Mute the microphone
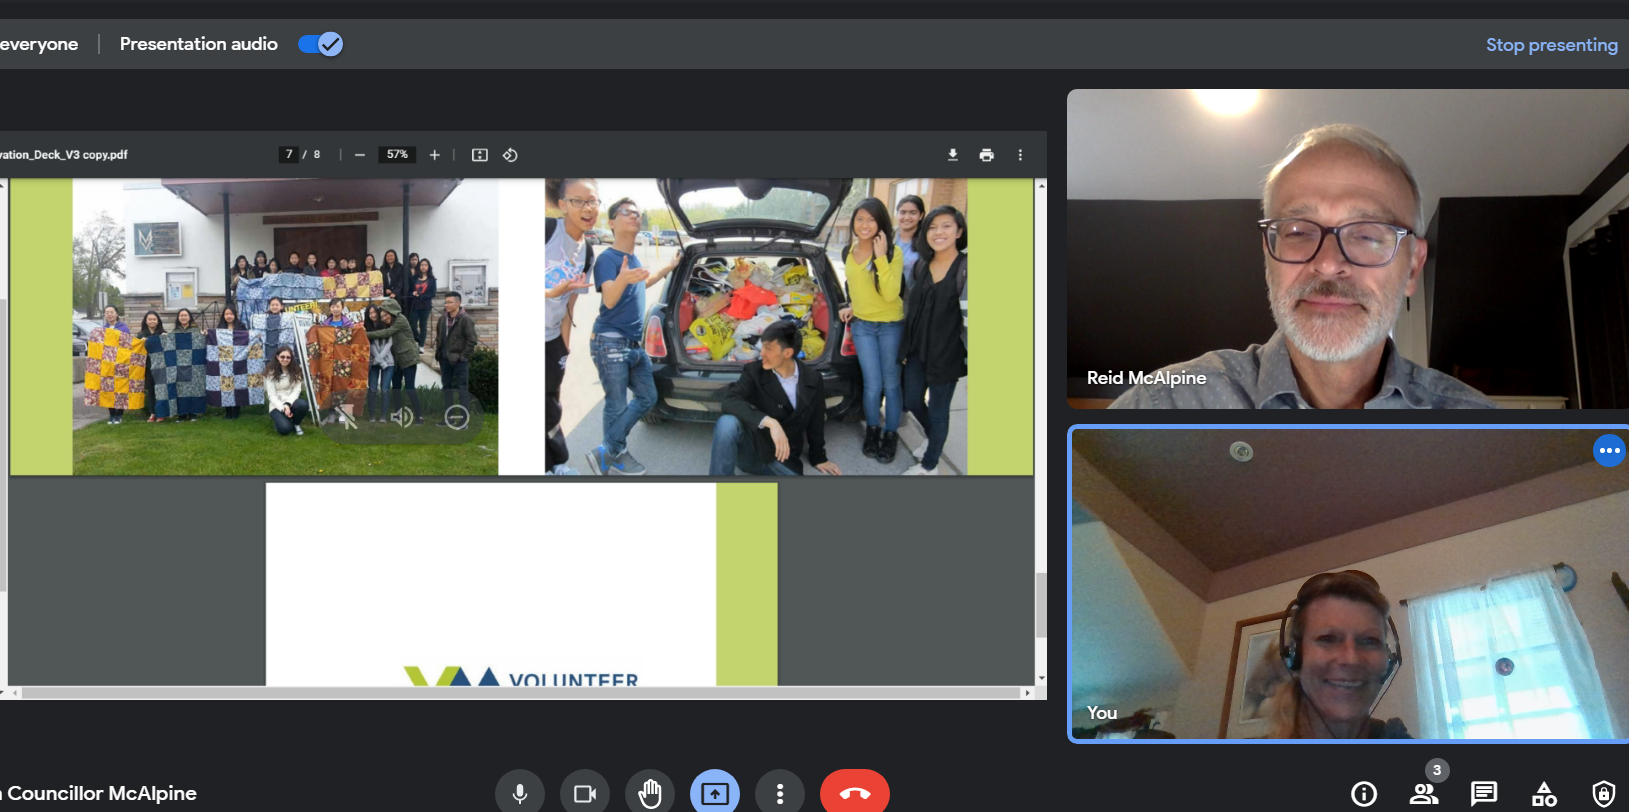The image size is (1629, 812). click(520, 794)
